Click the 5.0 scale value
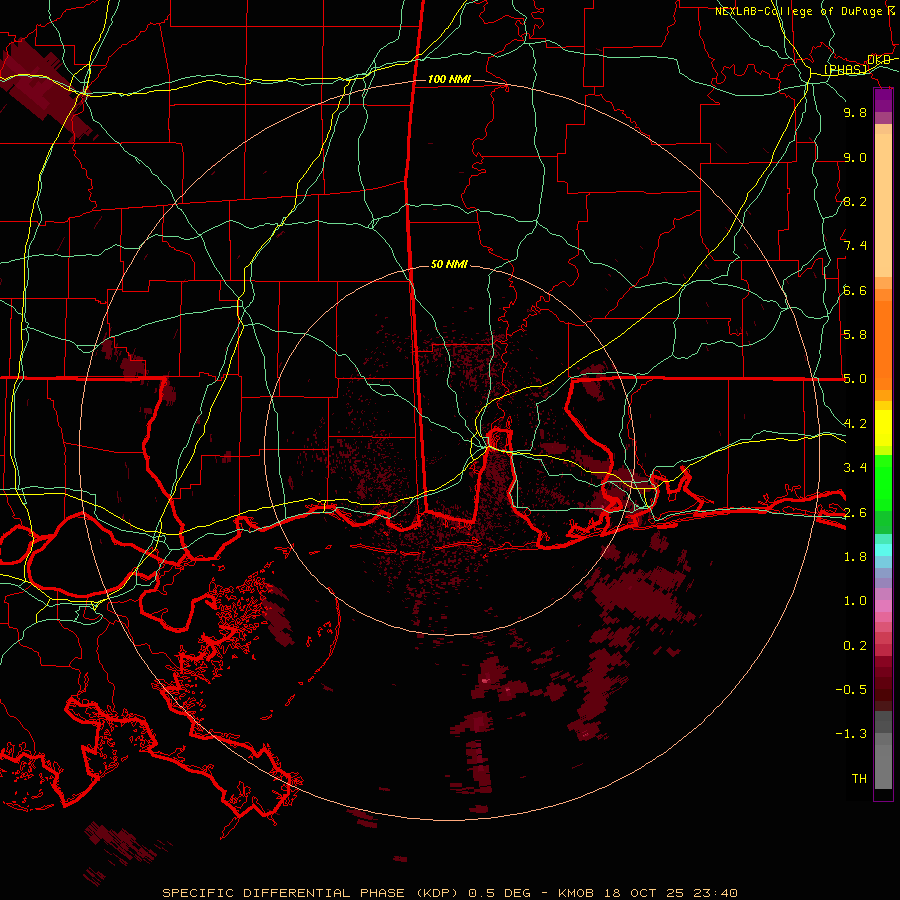900x900 pixels. click(x=855, y=379)
